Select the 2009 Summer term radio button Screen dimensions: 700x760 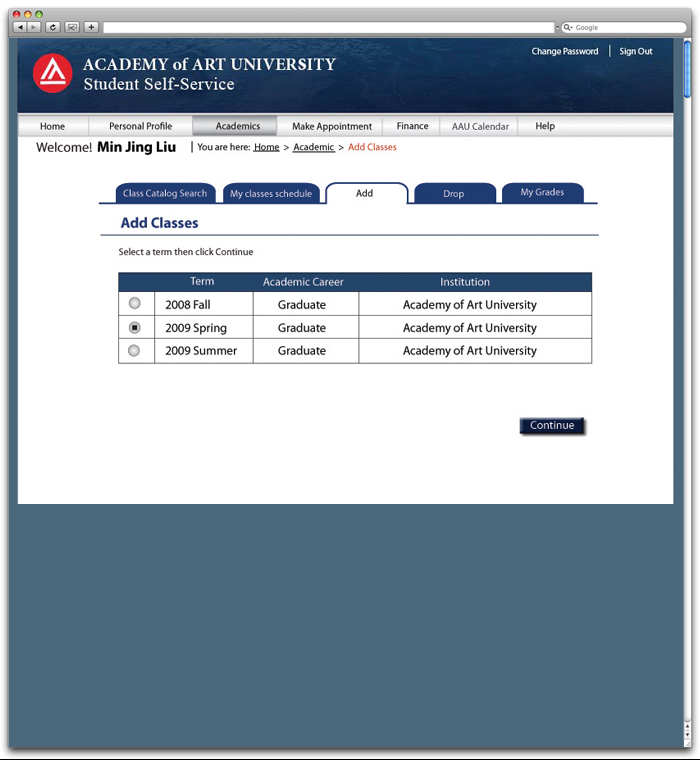coord(134,350)
